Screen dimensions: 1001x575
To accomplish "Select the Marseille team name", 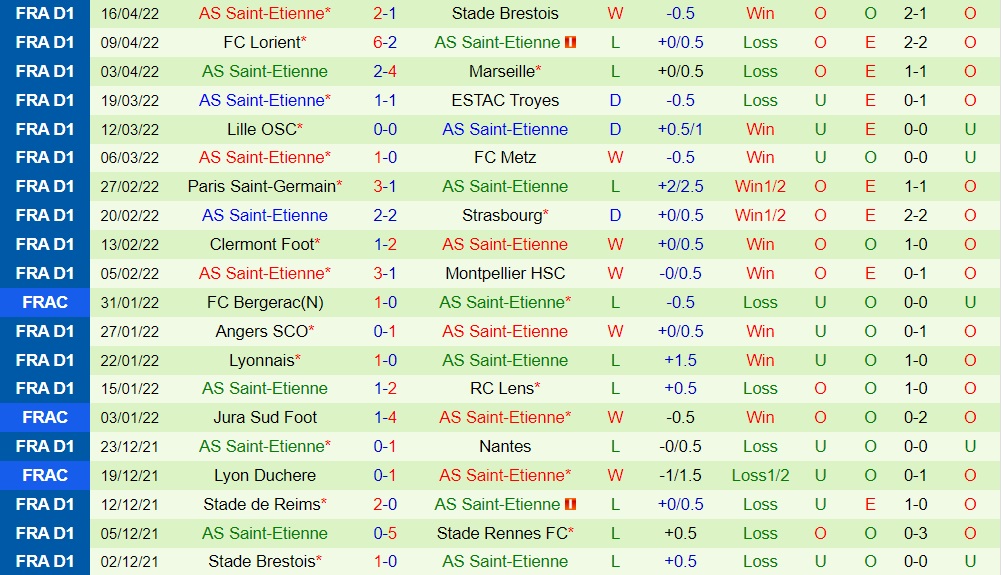I will pos(502,72).
